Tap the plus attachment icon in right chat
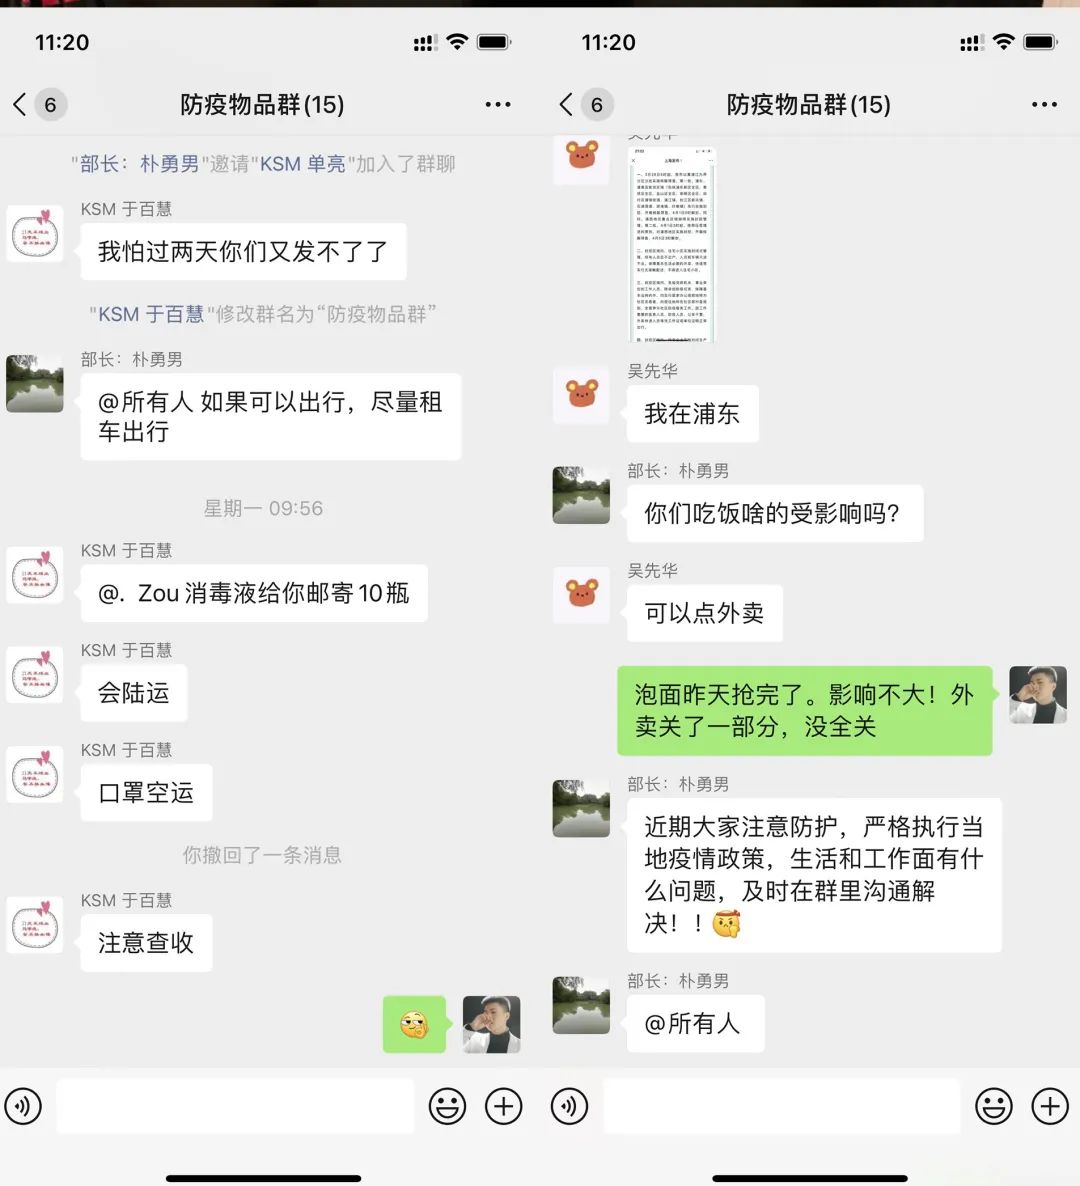 [1051, 1107]
